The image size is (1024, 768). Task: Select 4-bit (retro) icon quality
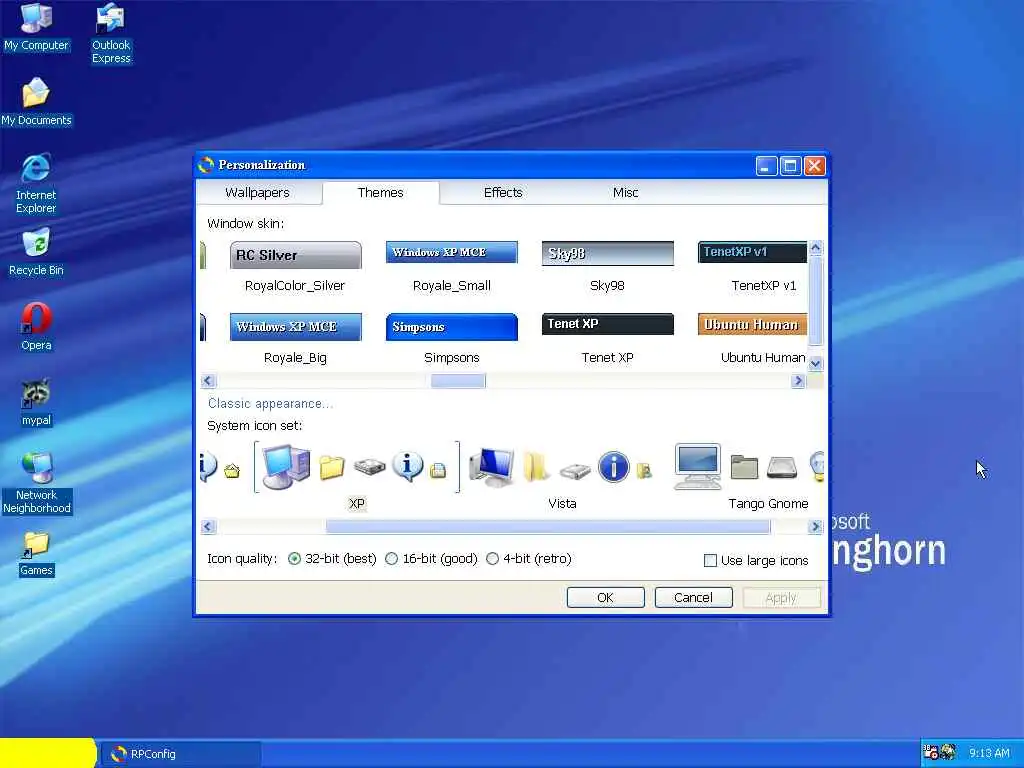(x=493, y=559)
